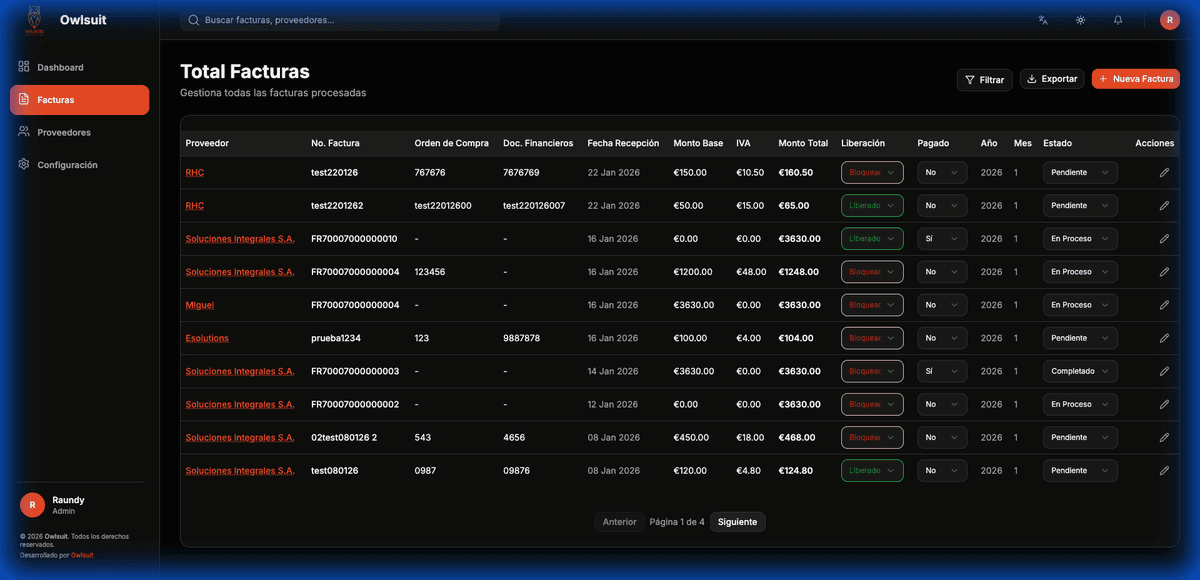Advance pagination with the Siguiente button
The width and height of the screenshot is (1200, 580).
point(737,521)
